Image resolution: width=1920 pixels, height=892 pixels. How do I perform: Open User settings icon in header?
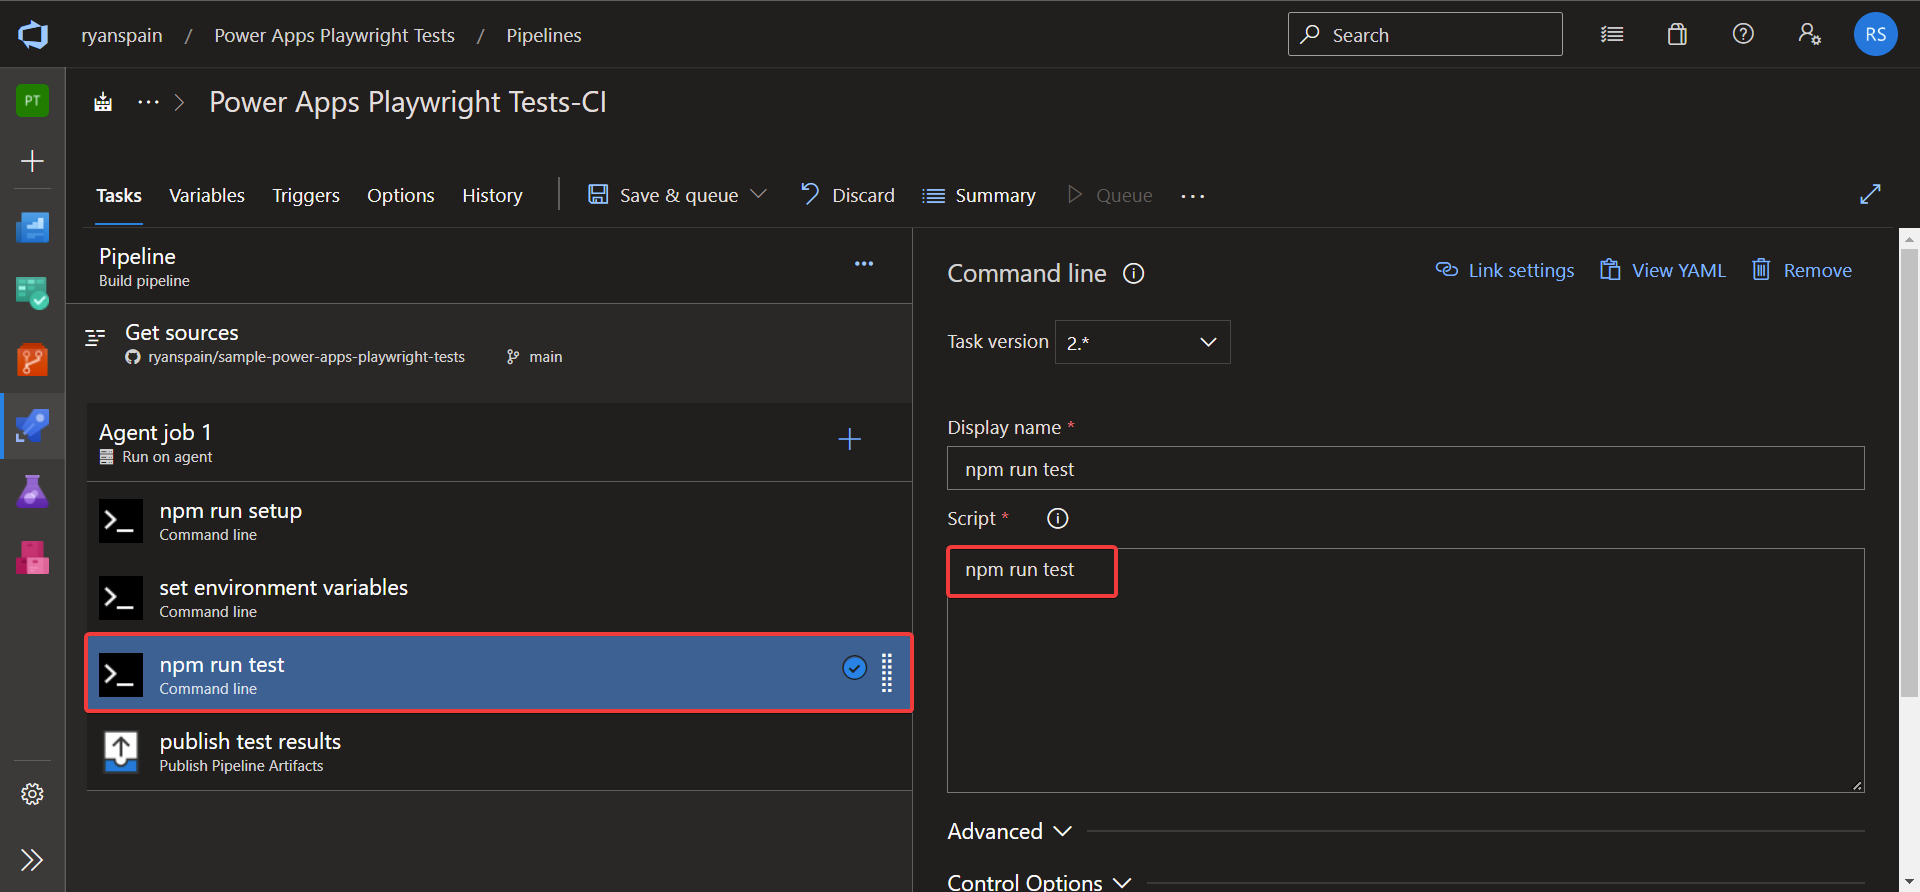tap(1809, 34)
